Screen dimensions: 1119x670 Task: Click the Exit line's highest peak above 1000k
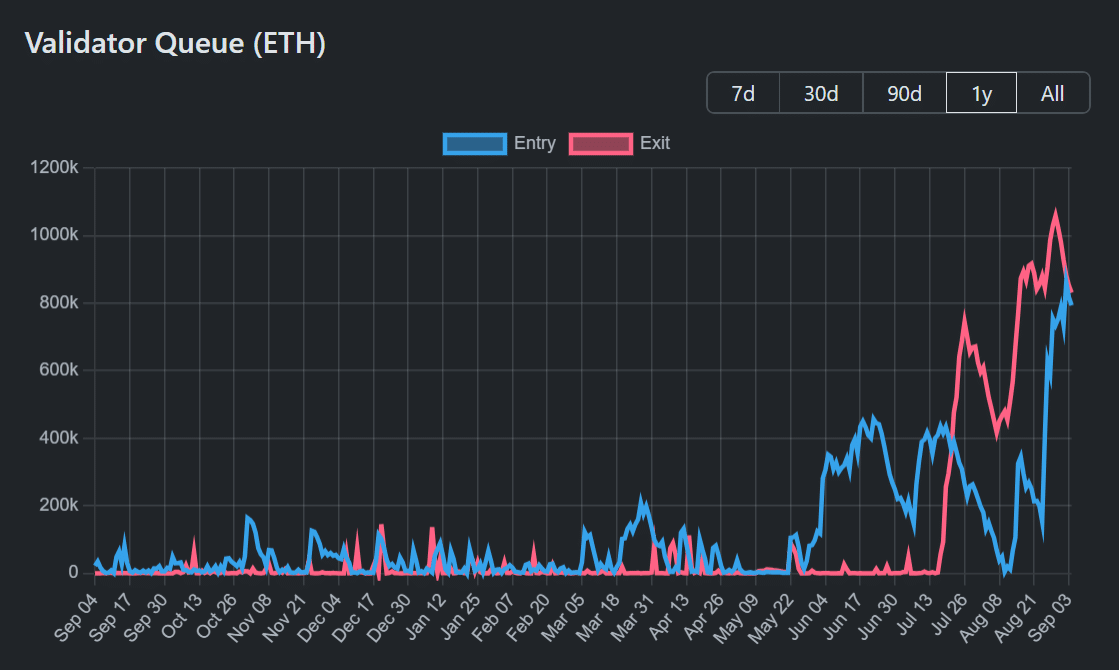pyautogui.click(x=1055, y=213)
